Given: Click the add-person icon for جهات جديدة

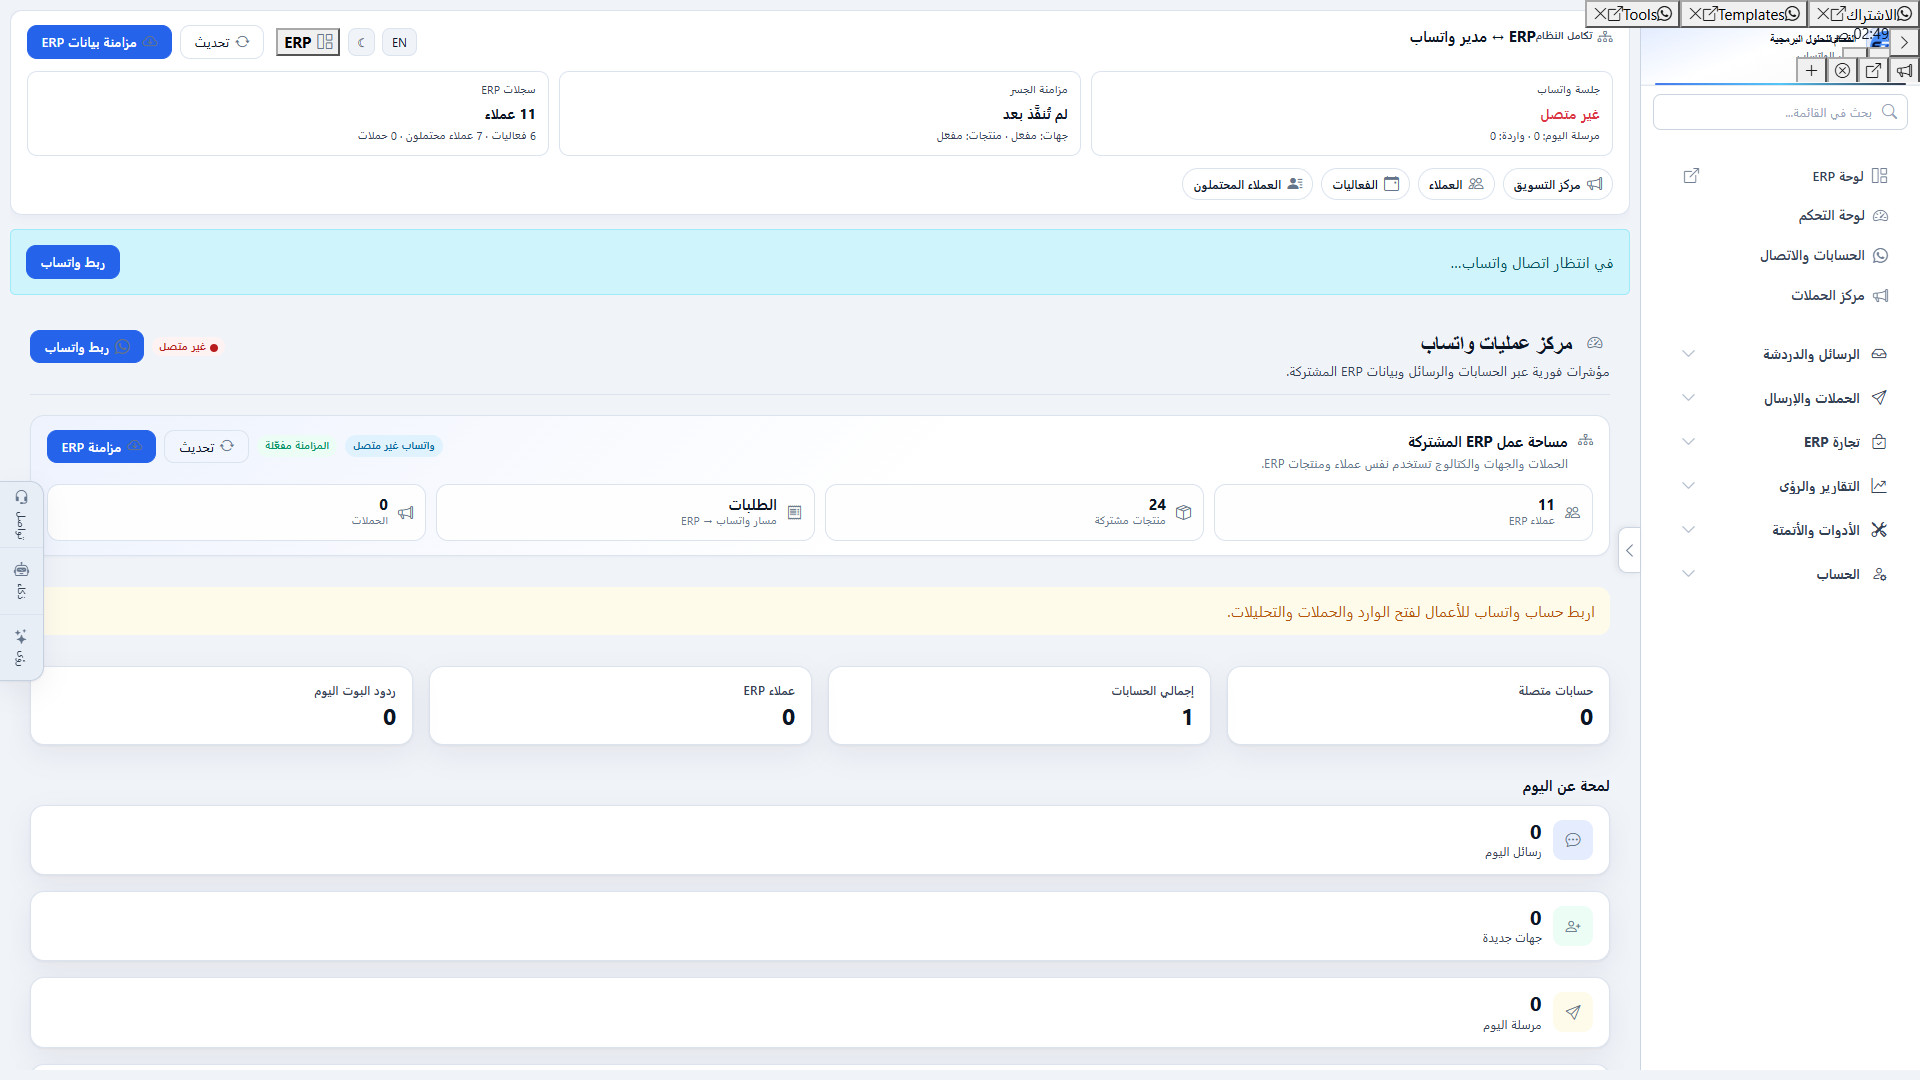Looking at the screenshot, I should tap(1573, 926).
